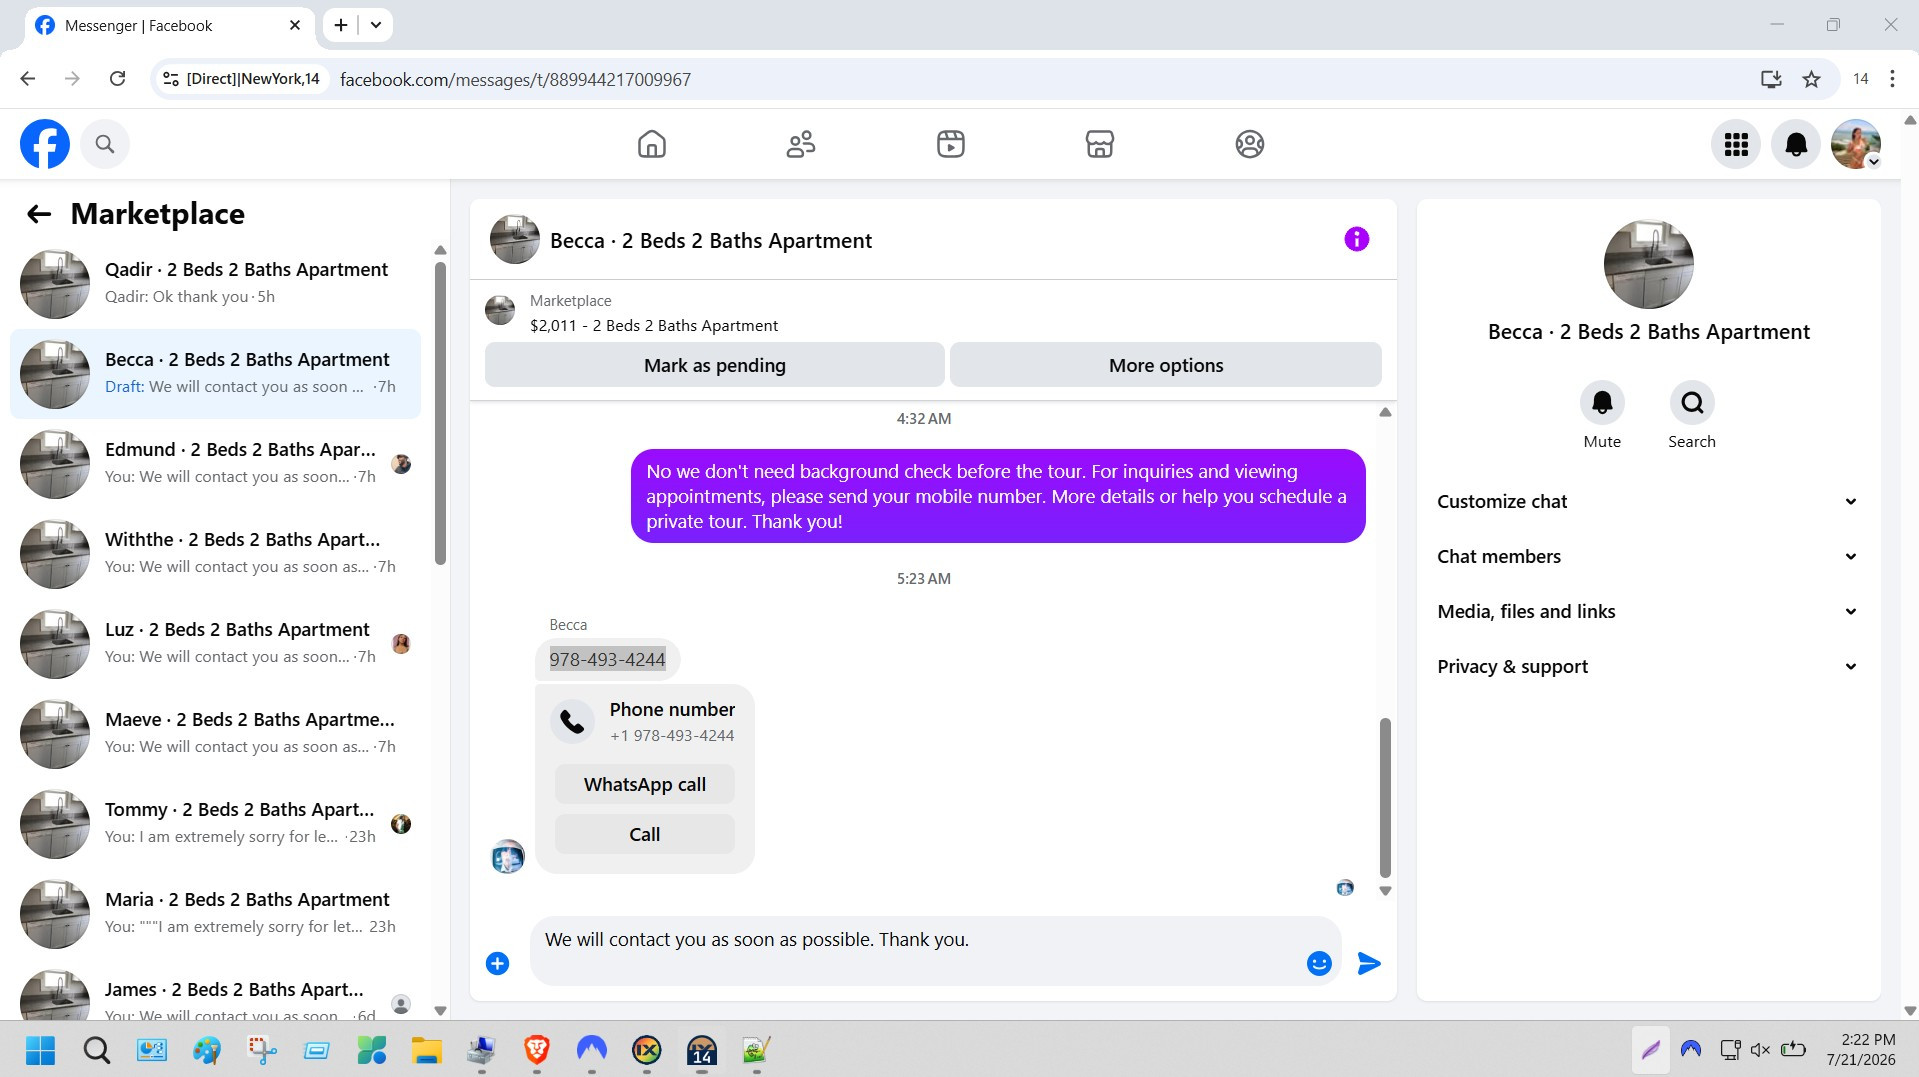Click the chat messages scrollbar thumb
The height and width of the screenshot is (1077, 1919).
(1385, 797)
